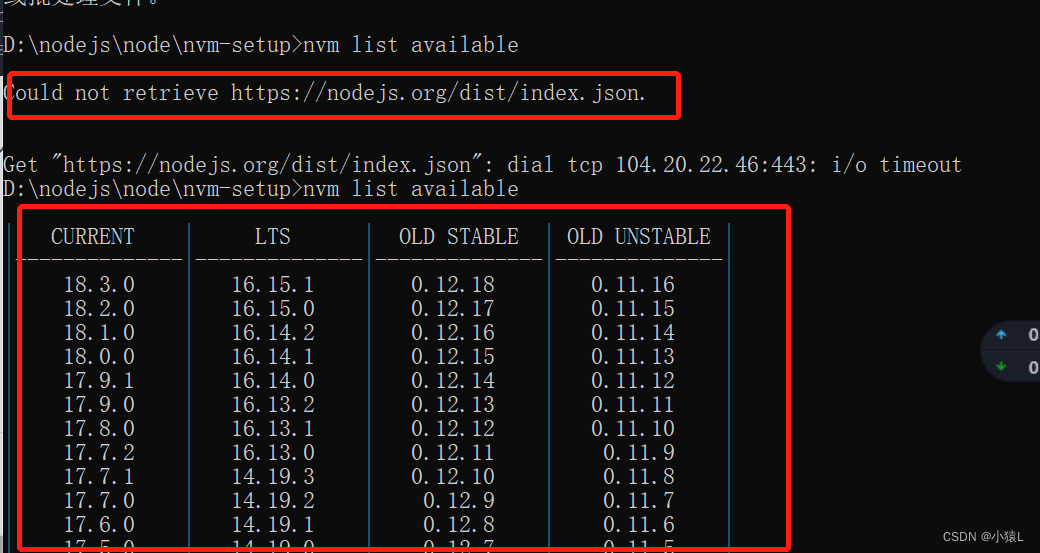Click LTS version 16.13.0
This screenshot has width=1040, height=553.
(273, 453)
